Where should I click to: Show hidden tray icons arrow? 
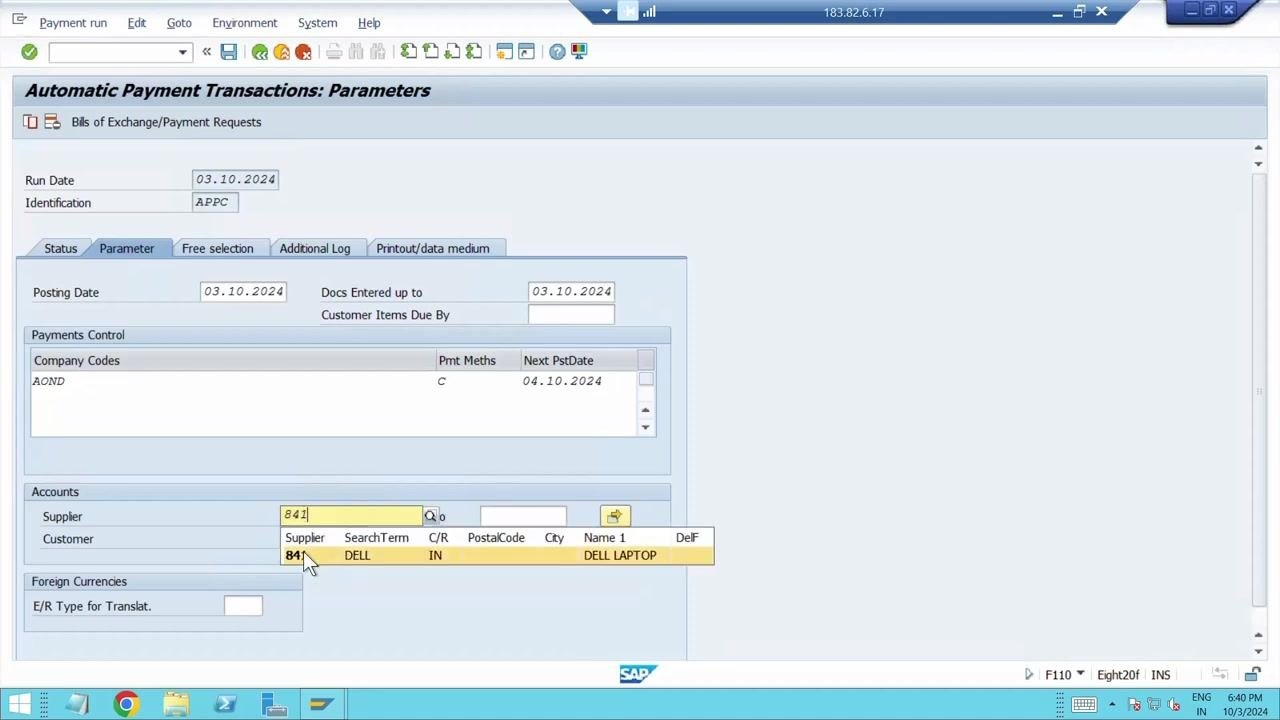1112,704
